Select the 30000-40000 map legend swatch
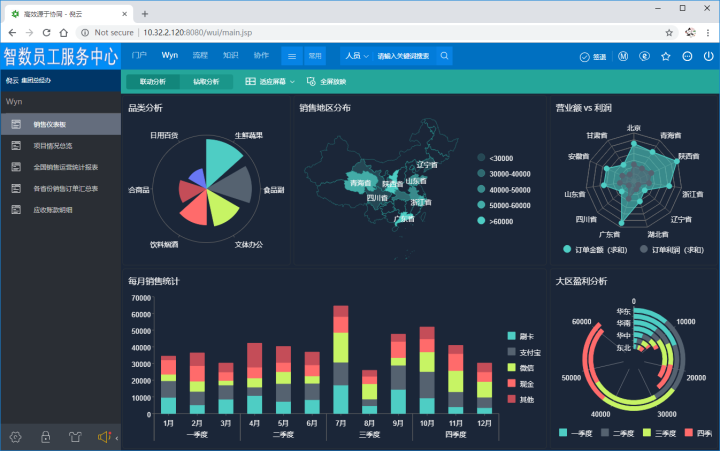 pos(481,173)
